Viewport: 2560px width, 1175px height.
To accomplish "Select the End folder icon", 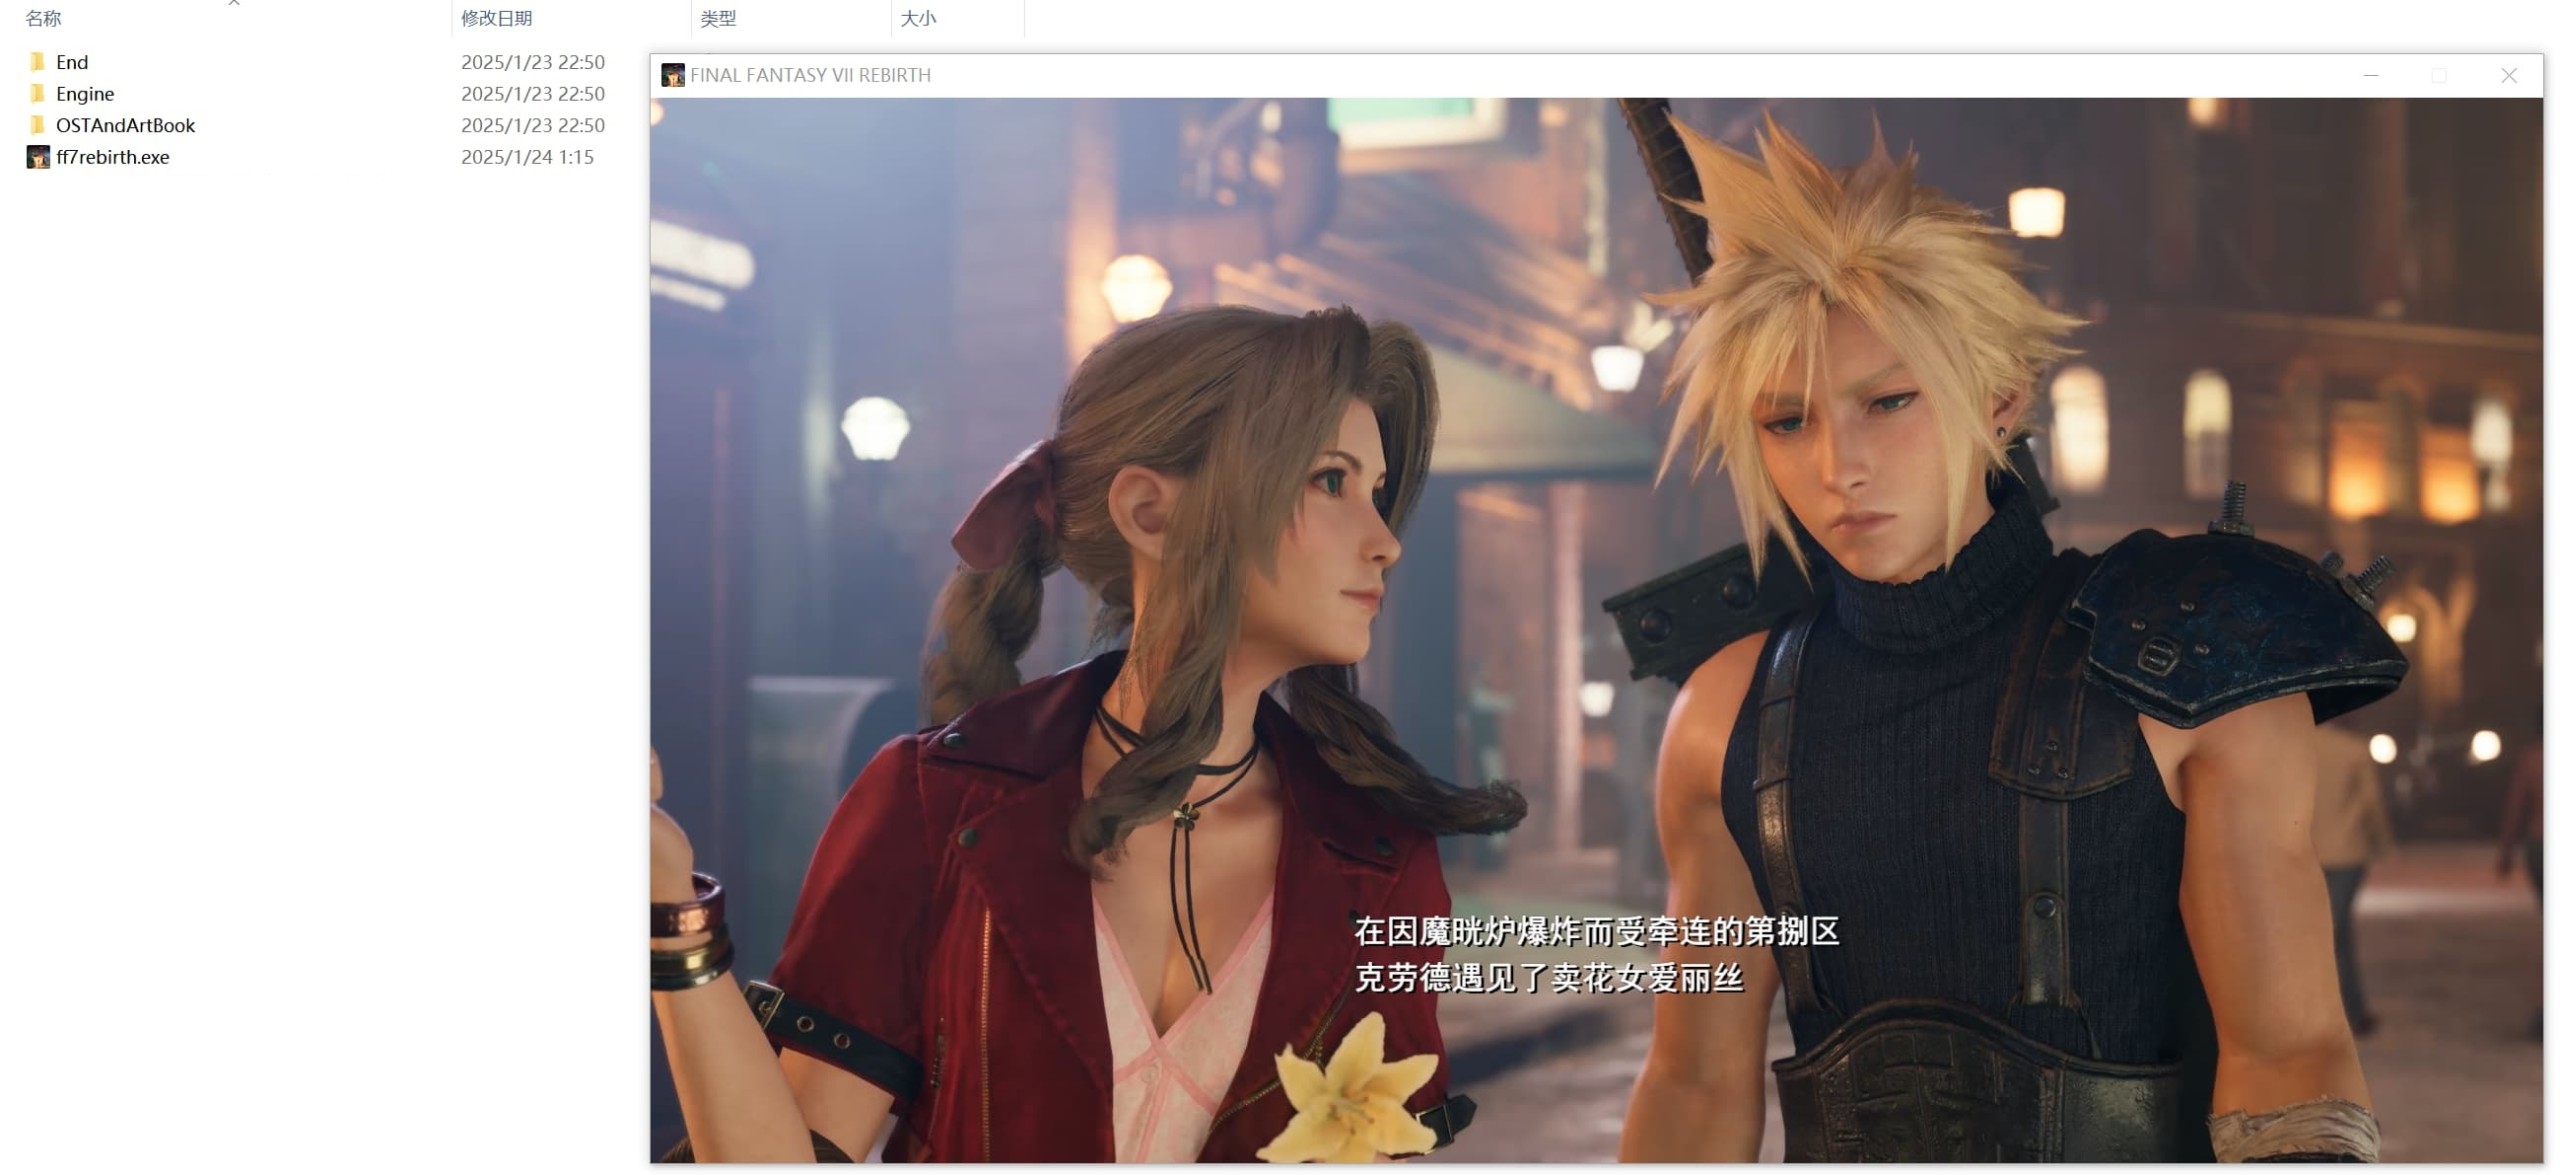I will (38, 62).
